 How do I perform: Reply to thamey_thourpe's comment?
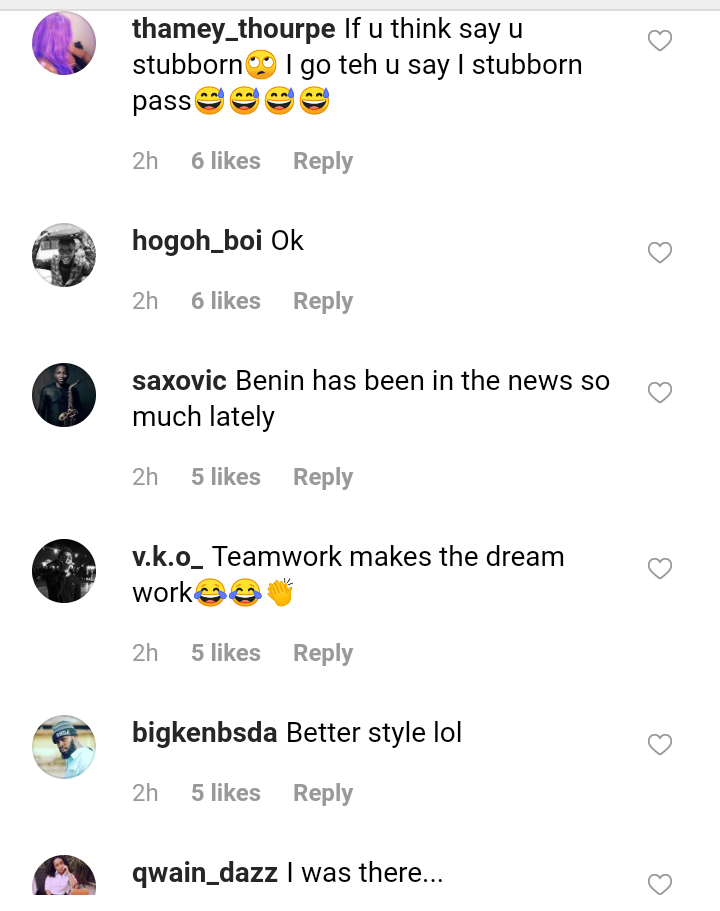coord(322,161)
